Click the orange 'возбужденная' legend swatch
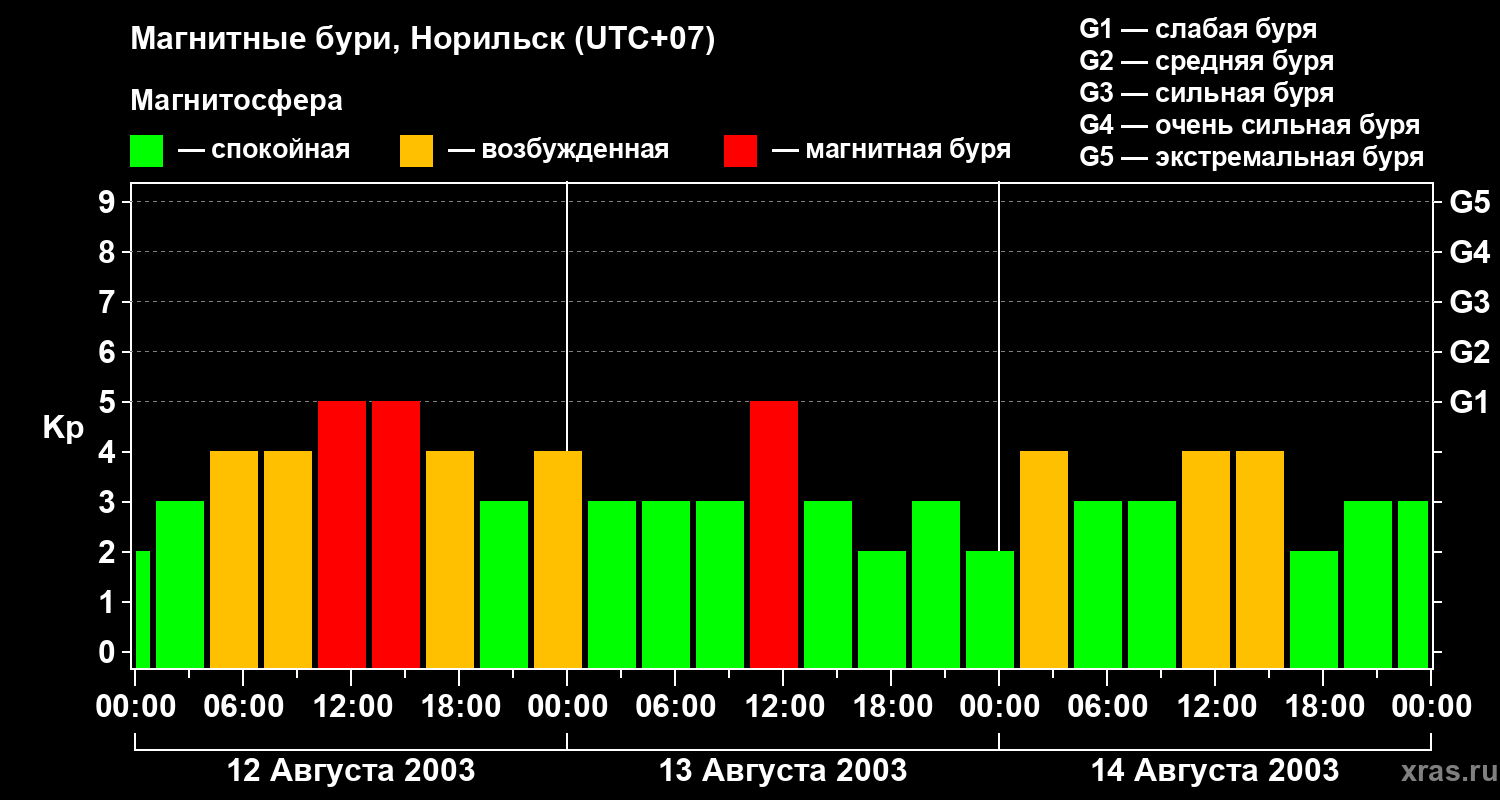 point(416,151)
